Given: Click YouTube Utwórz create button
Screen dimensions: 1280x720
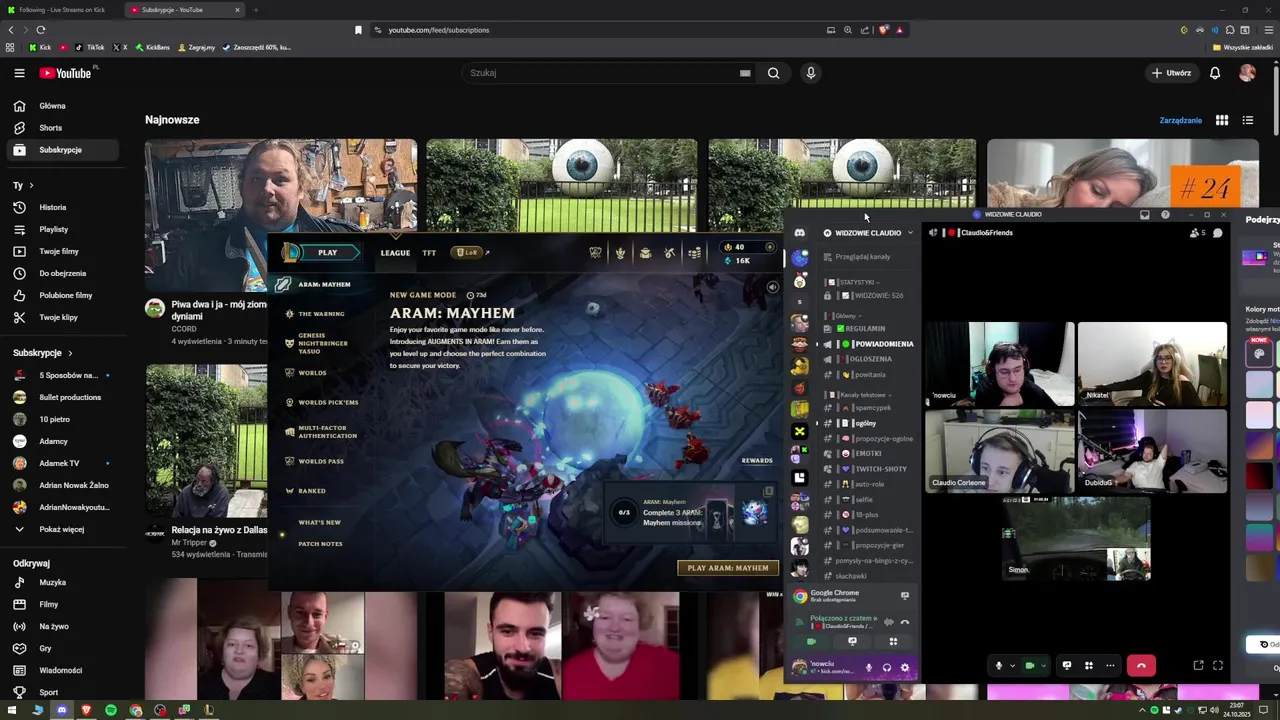Looking at the screenshot, I should click(1170, 73).
